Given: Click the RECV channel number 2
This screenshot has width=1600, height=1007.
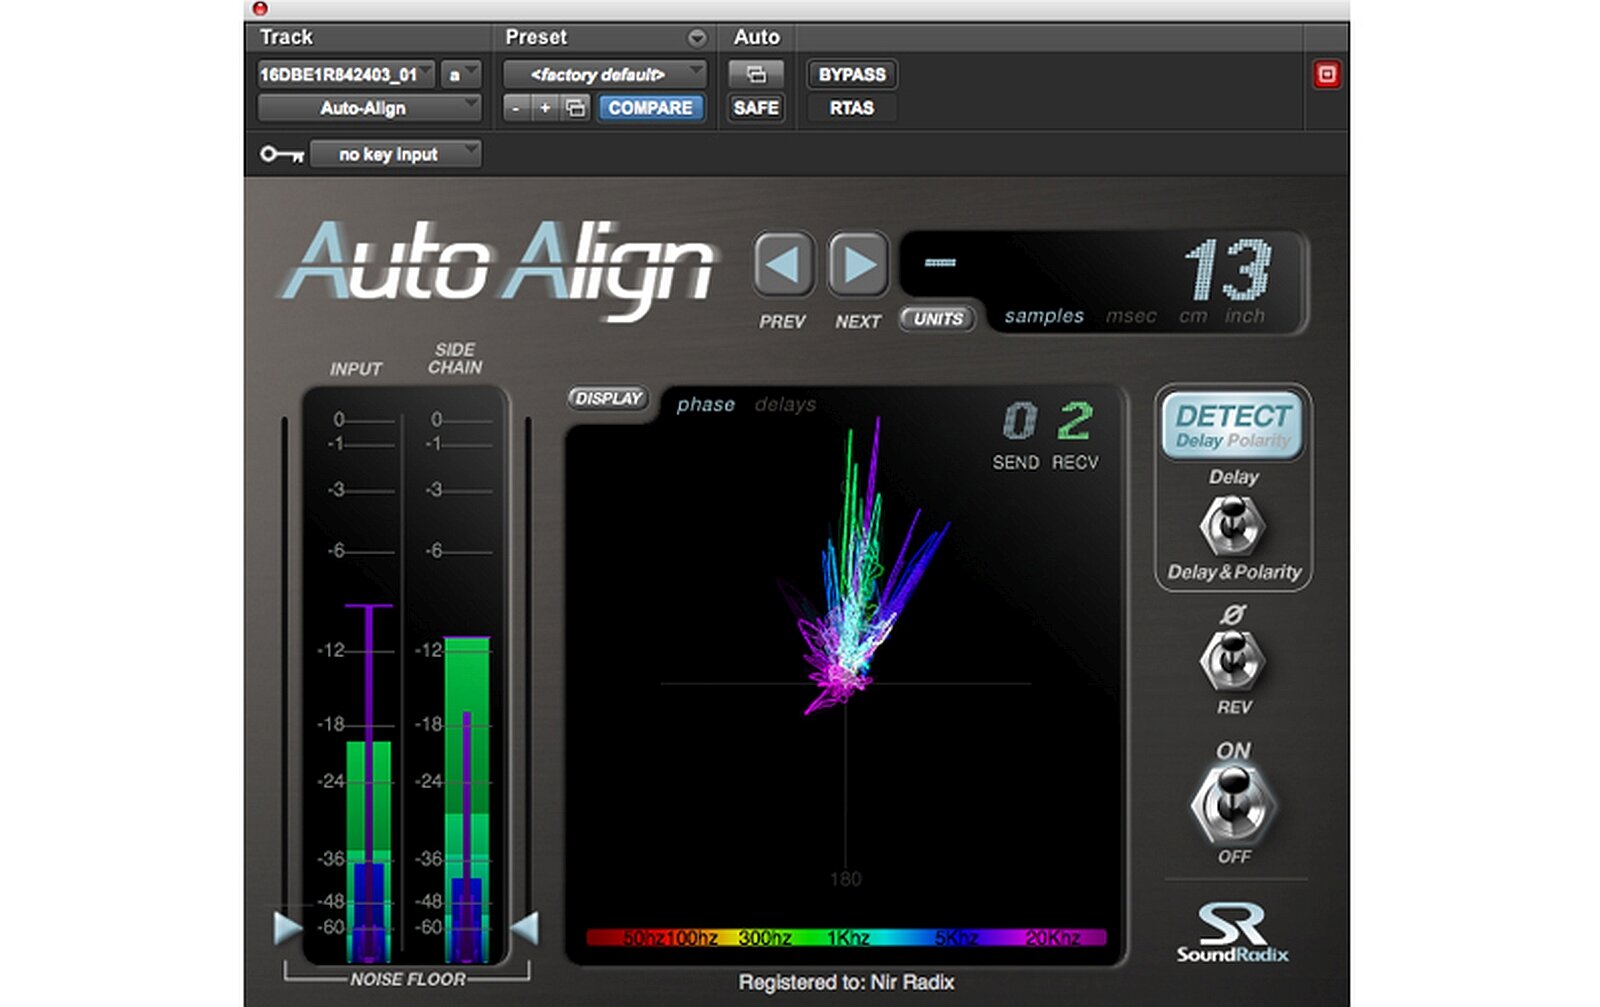Looking at the screenshot, I should coord(1075,421).
